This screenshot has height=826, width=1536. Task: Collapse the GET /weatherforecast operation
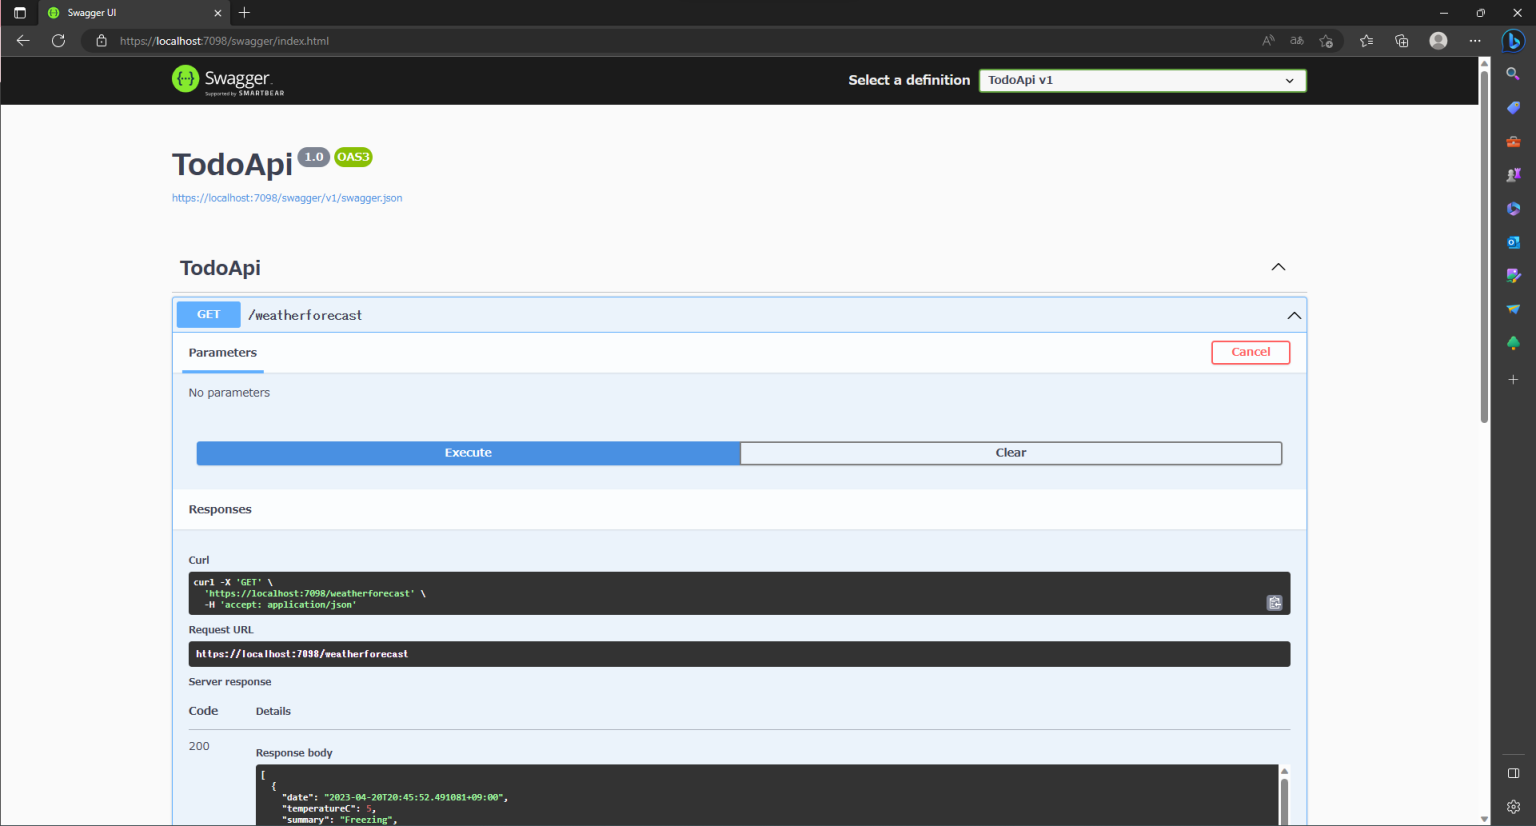tap(1294, 314)
